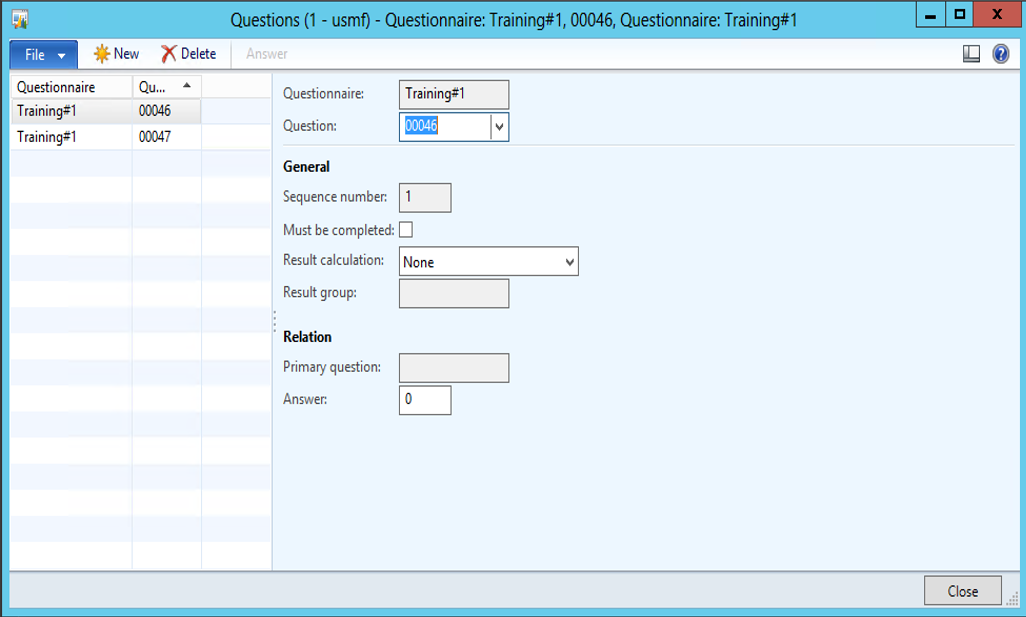Enable Must be completed for question 00046

(x=408, y=229)
